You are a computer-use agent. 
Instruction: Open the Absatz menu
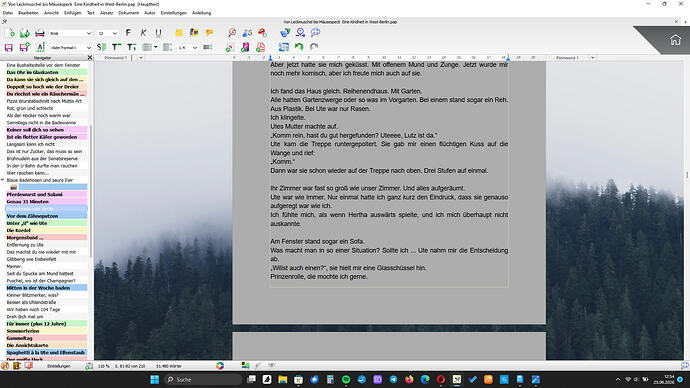(x=106, y=13)
